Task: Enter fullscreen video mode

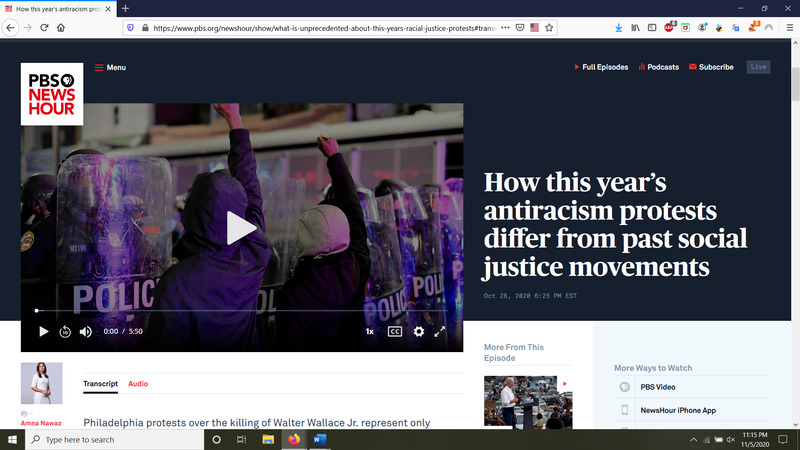Action: [440, 332]
